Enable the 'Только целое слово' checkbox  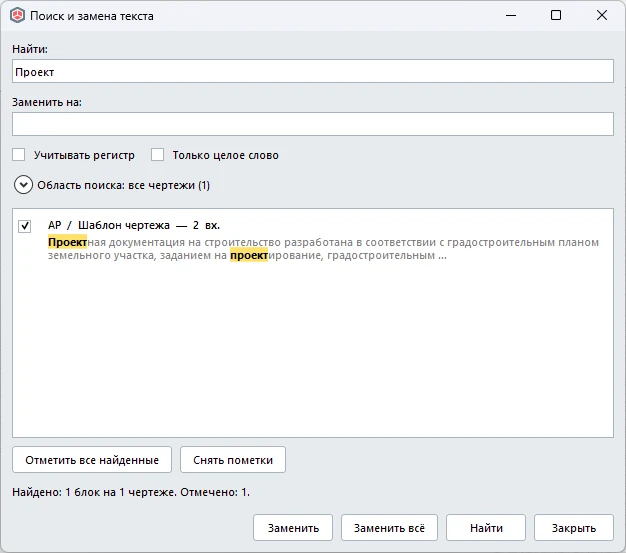click(x=157, y=155)
